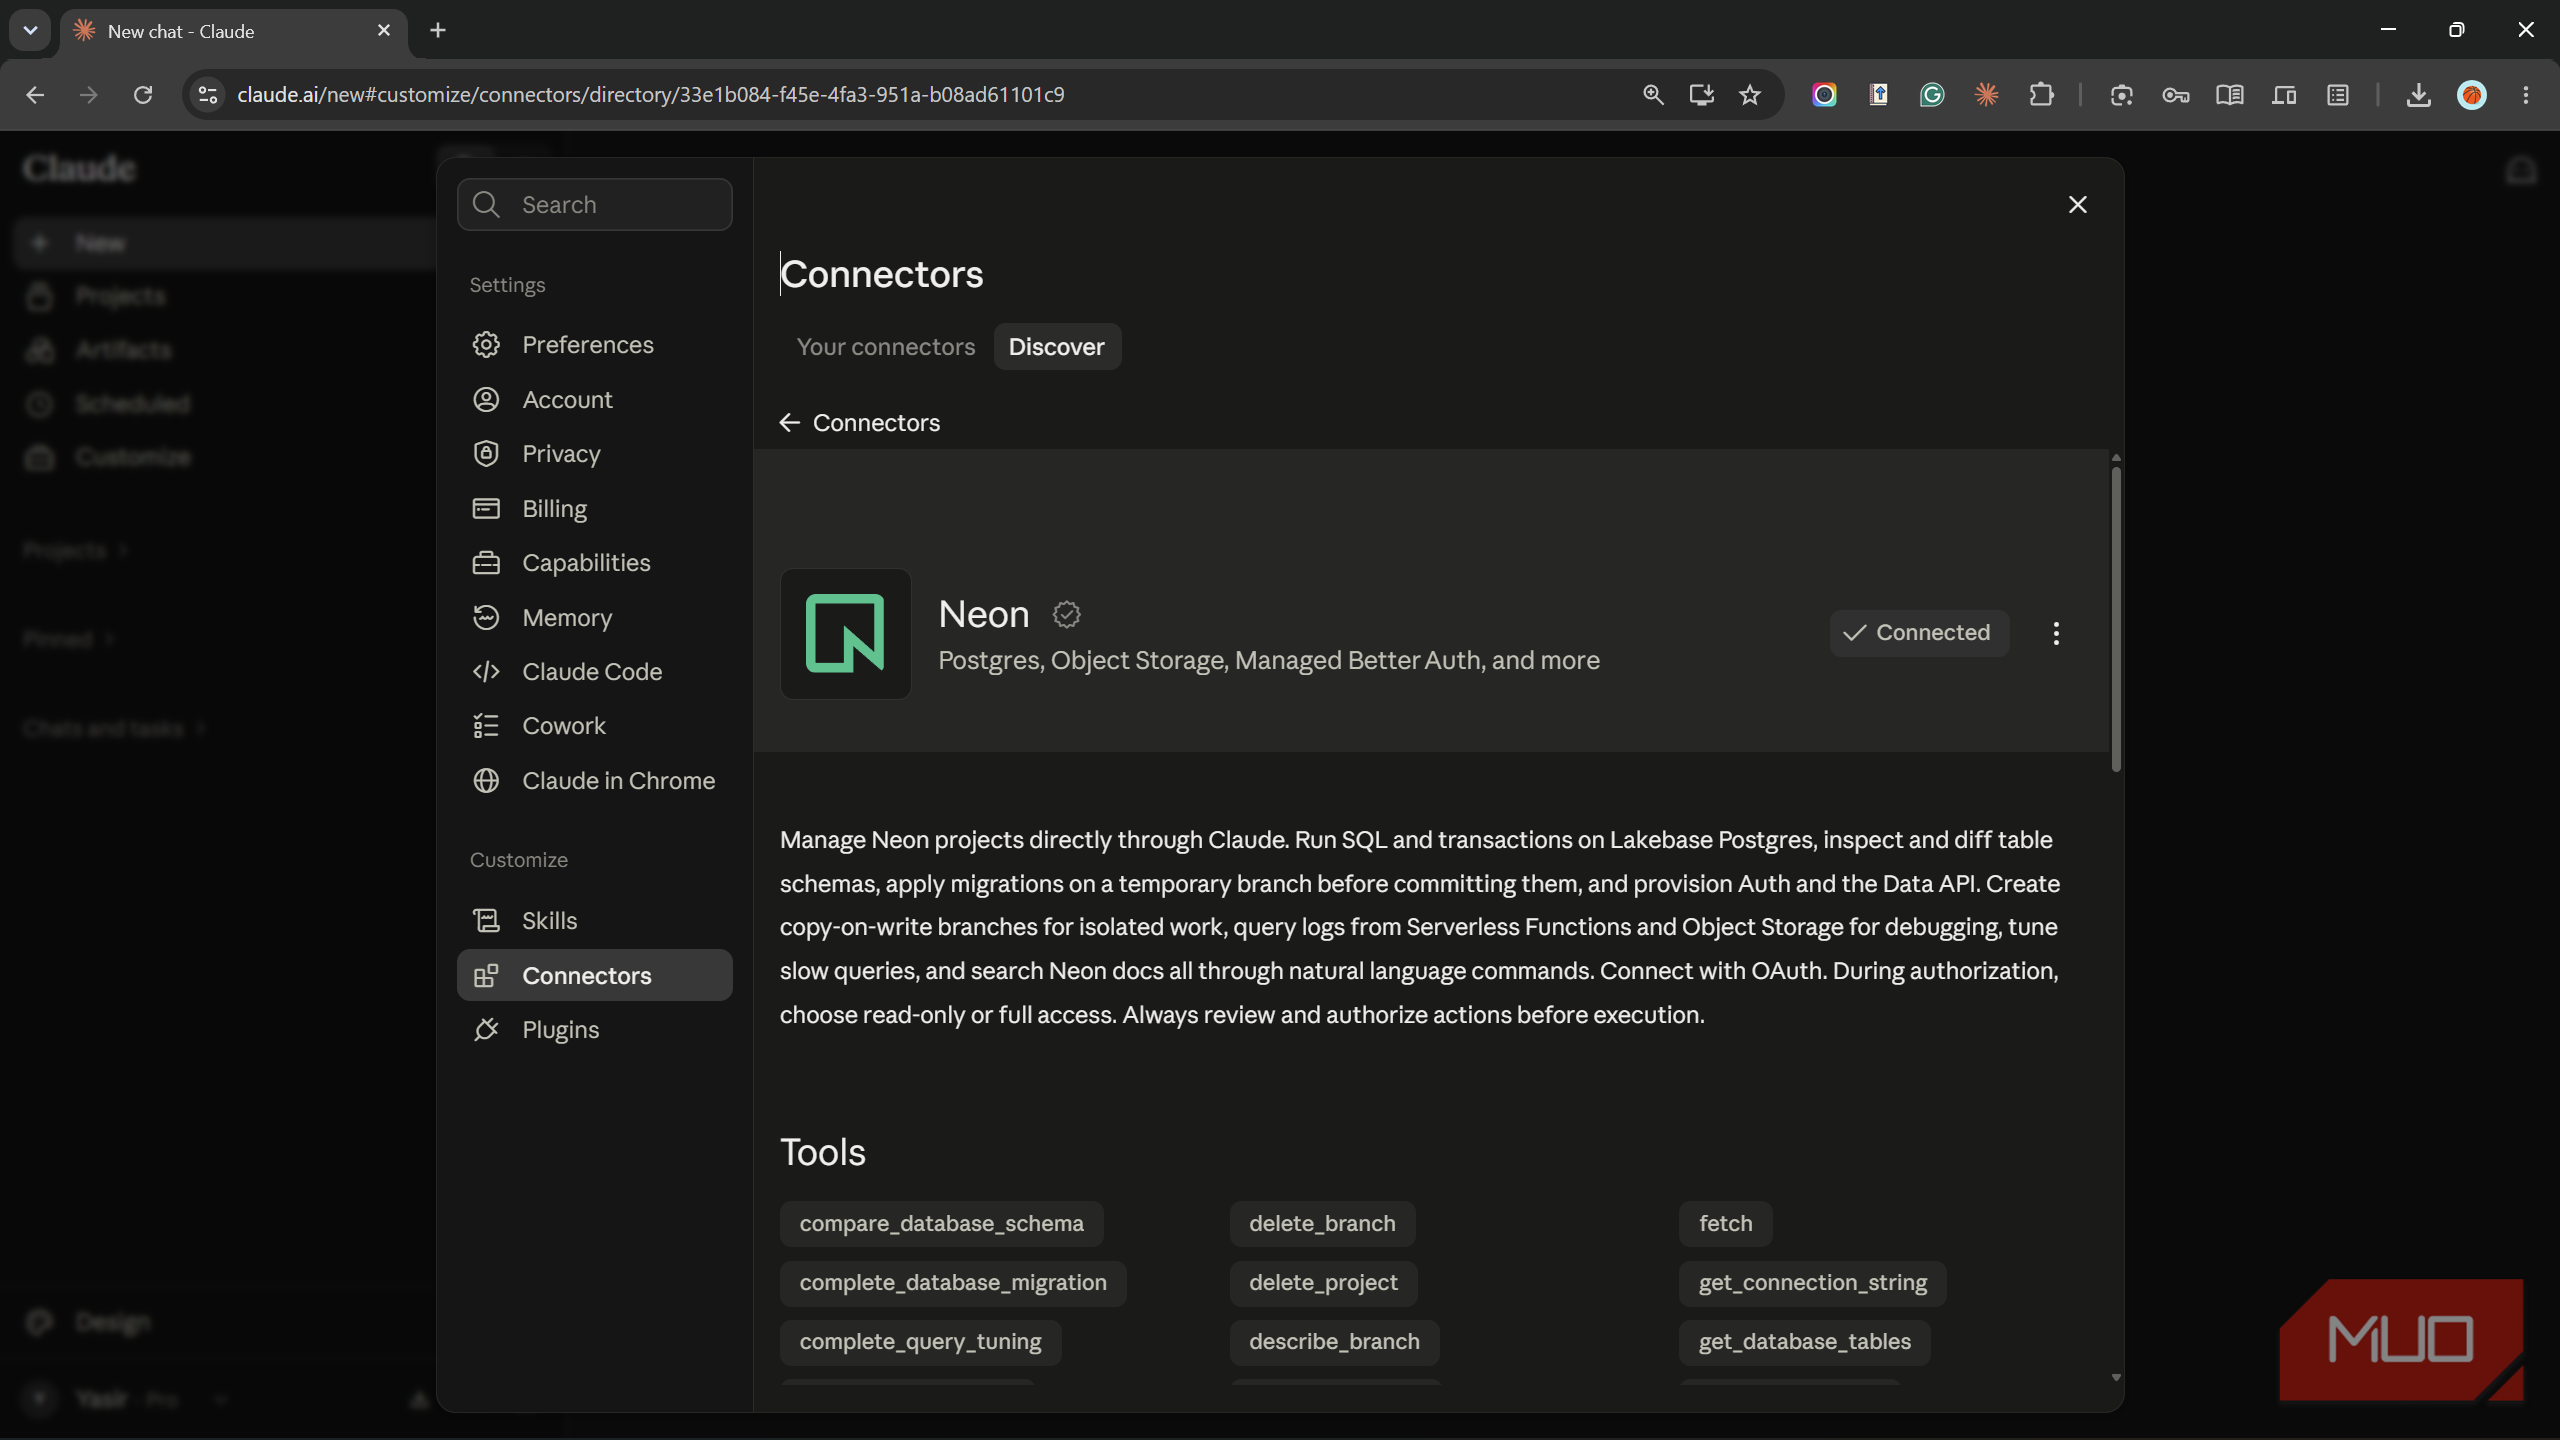Viewport: 2560px width, 1440px height.
Task: Click the site information icon in address bar
Action: coord(208,94)
